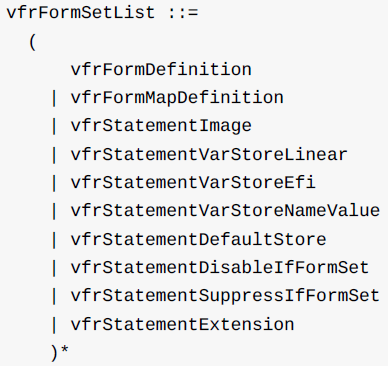The height and width of the screenshot is (366, 388).
Task: Click the vfrFormSetList rule name
Action: click(81, 13)
